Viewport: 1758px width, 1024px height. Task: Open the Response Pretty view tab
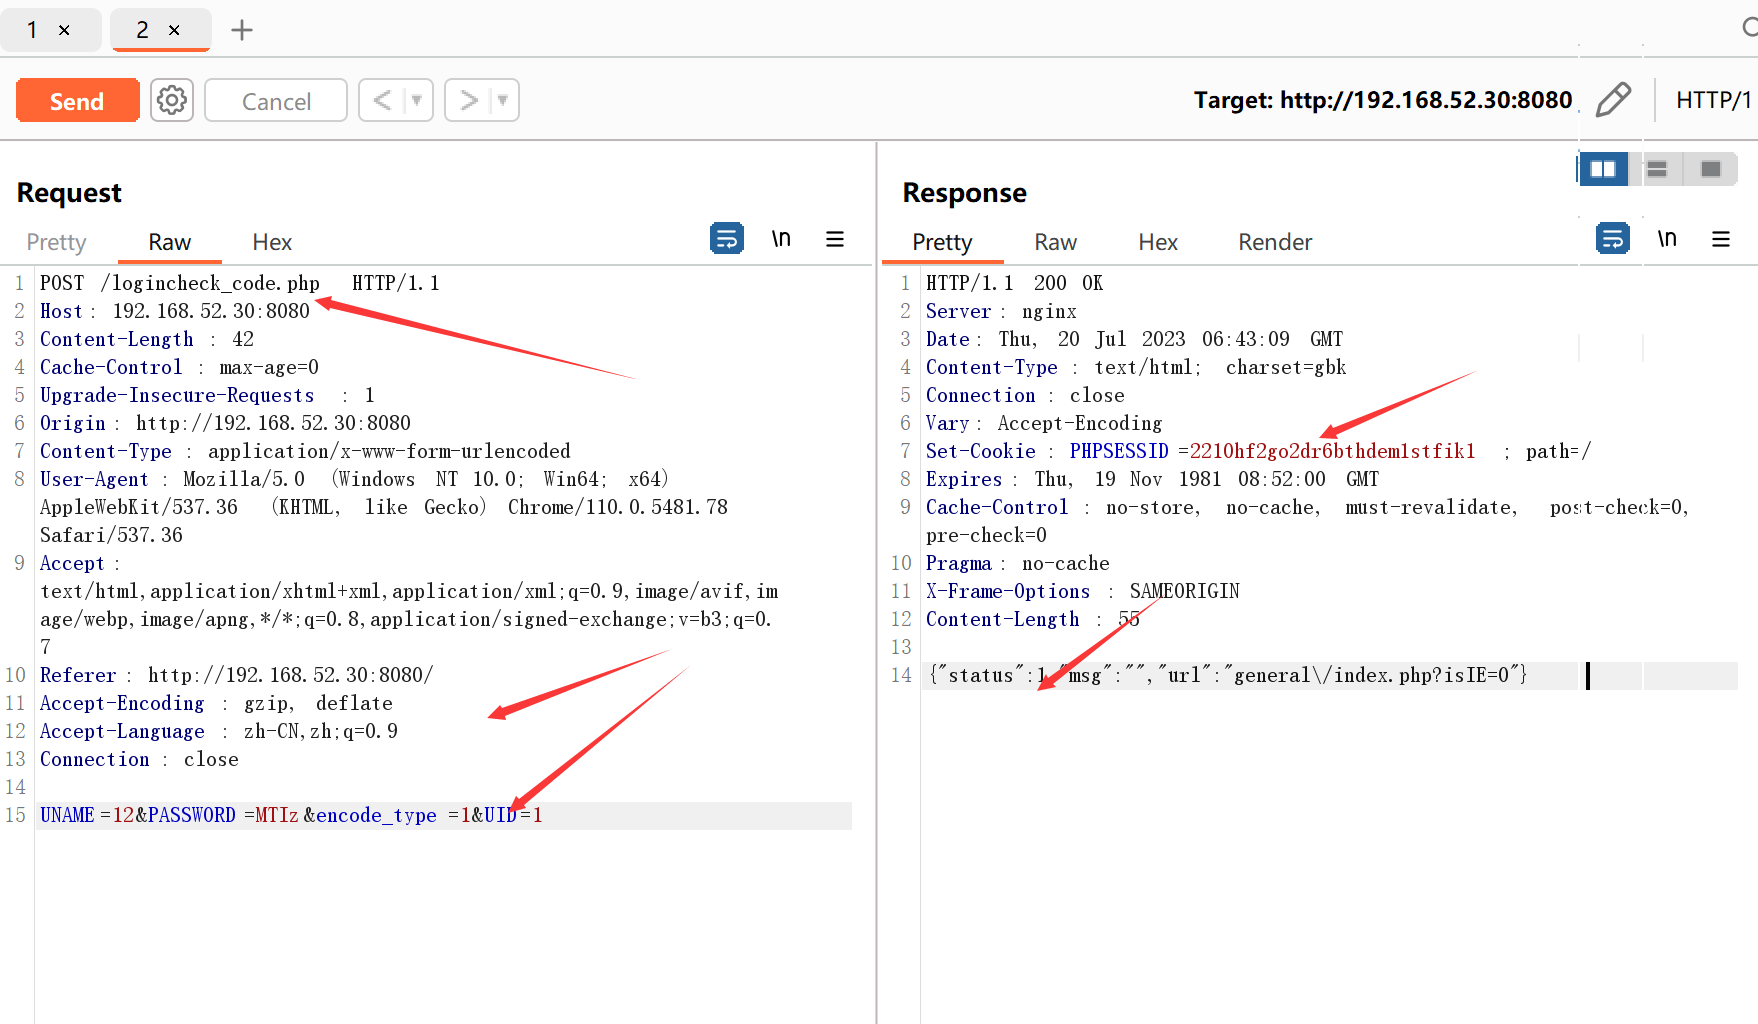[942, 242]
